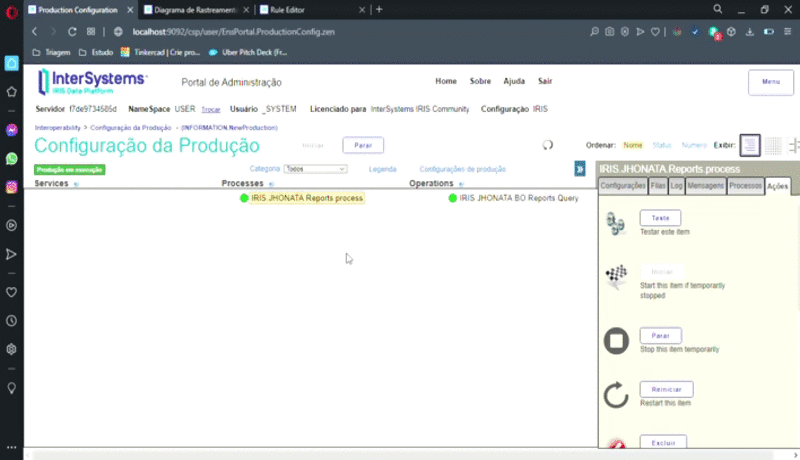Click the Test gears icon
Viewport: 800px width, 460px height.
tap(616, 224)
